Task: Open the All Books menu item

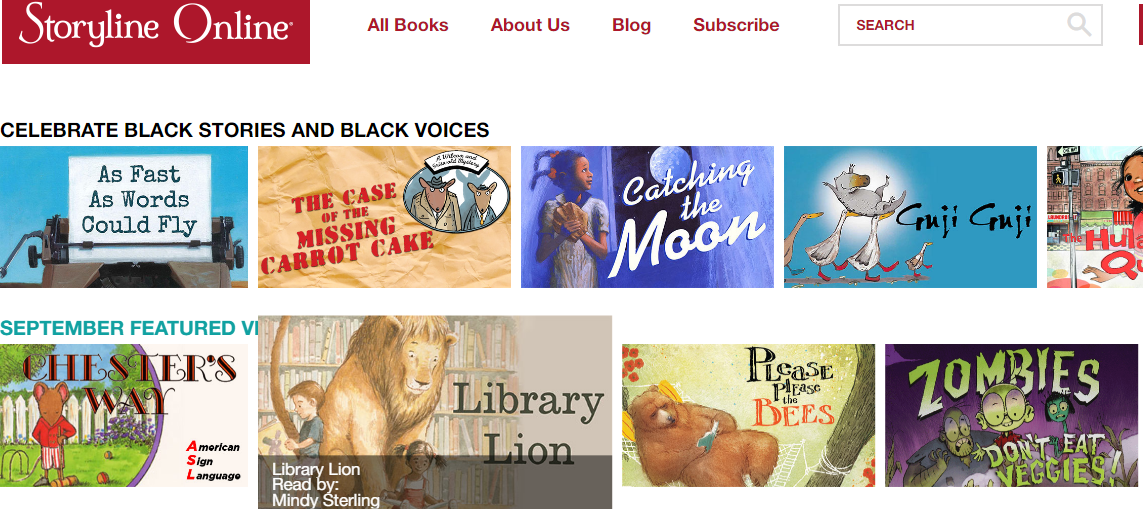Action: tap(407, 25)
